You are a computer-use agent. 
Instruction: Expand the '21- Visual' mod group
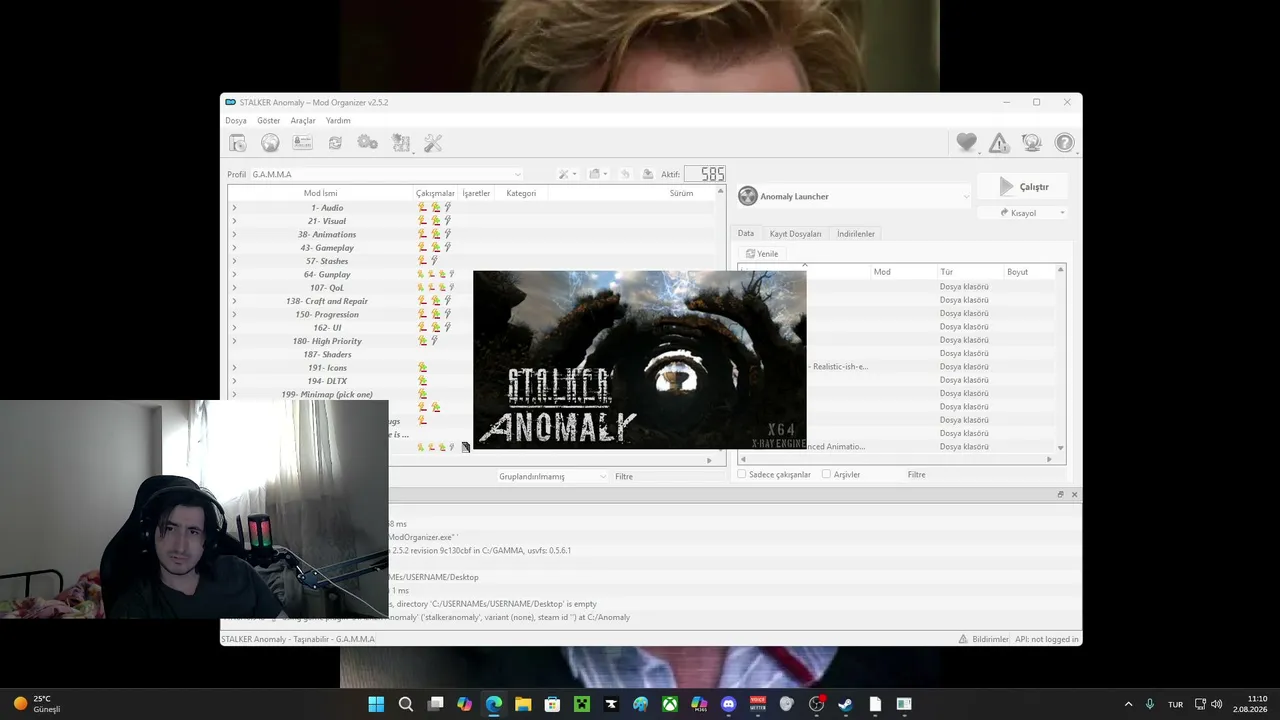click(234, 221)
